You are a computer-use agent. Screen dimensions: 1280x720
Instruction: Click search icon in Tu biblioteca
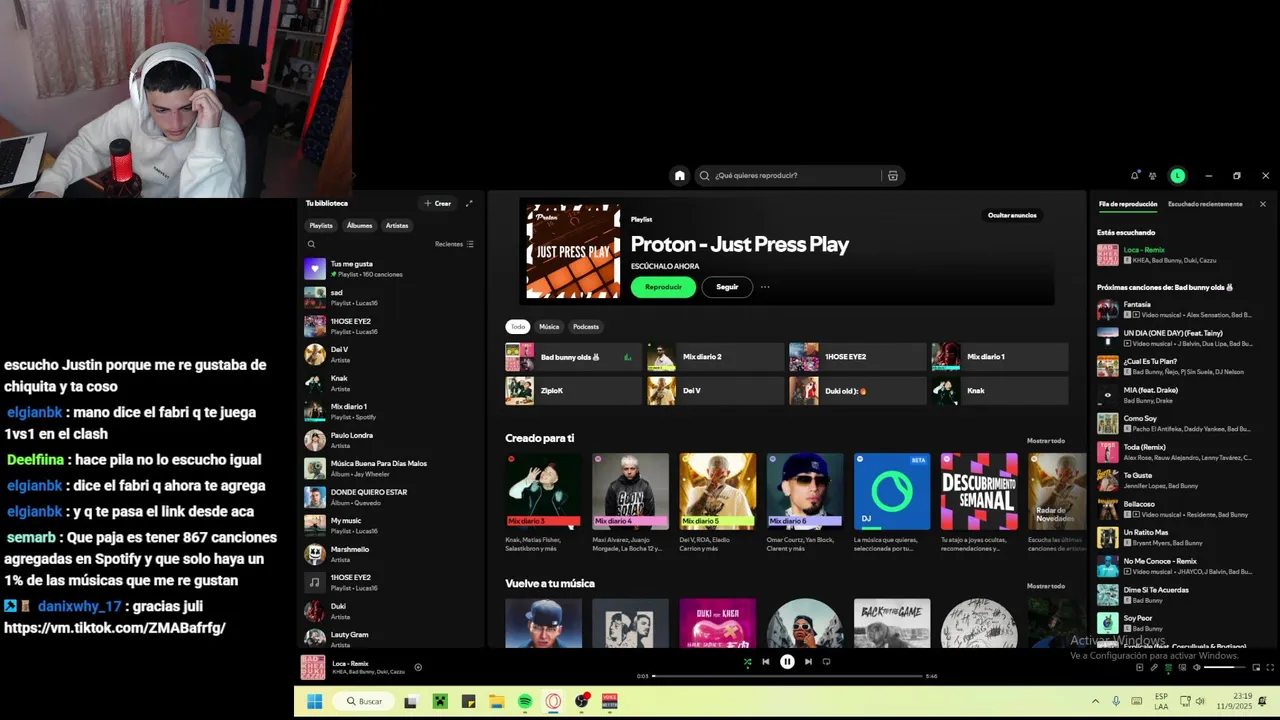click(311, 244)
